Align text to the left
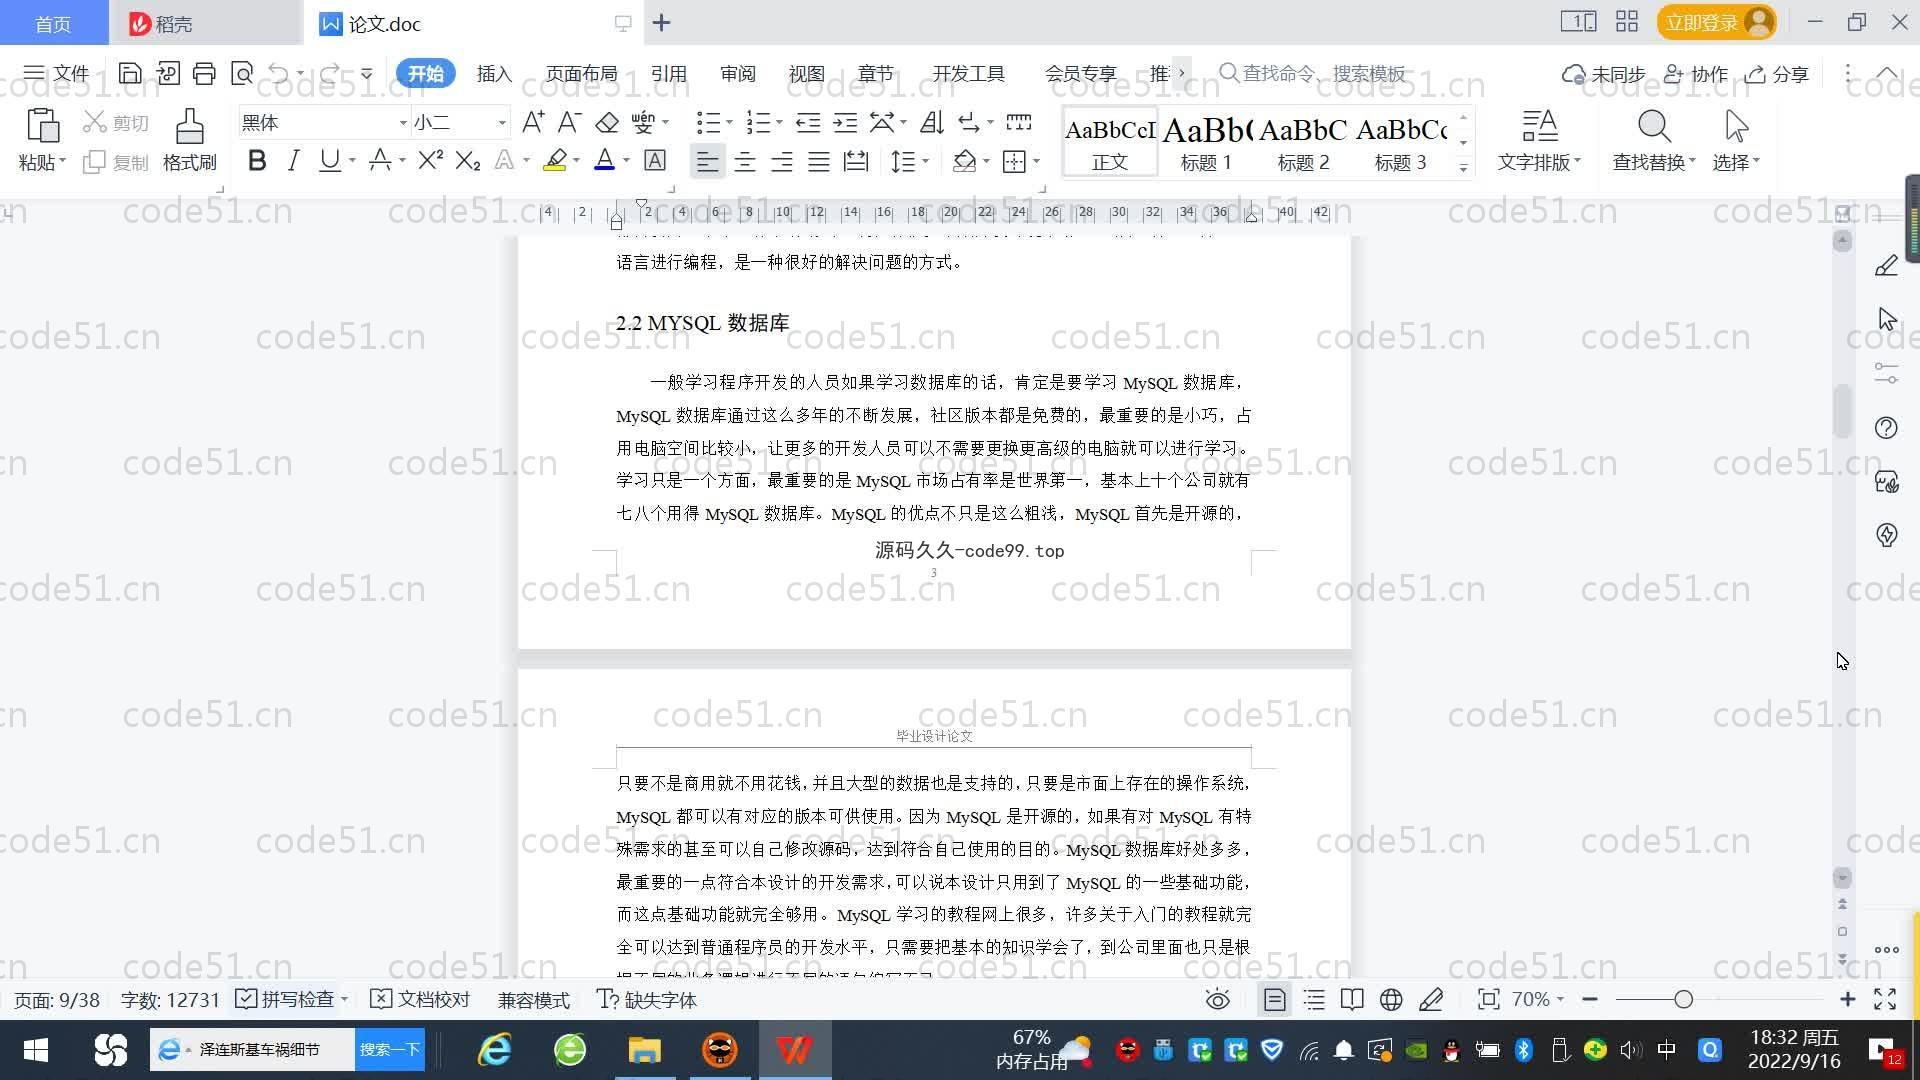Screen dimensions: 1920x1080 click(x=707, y=161)
